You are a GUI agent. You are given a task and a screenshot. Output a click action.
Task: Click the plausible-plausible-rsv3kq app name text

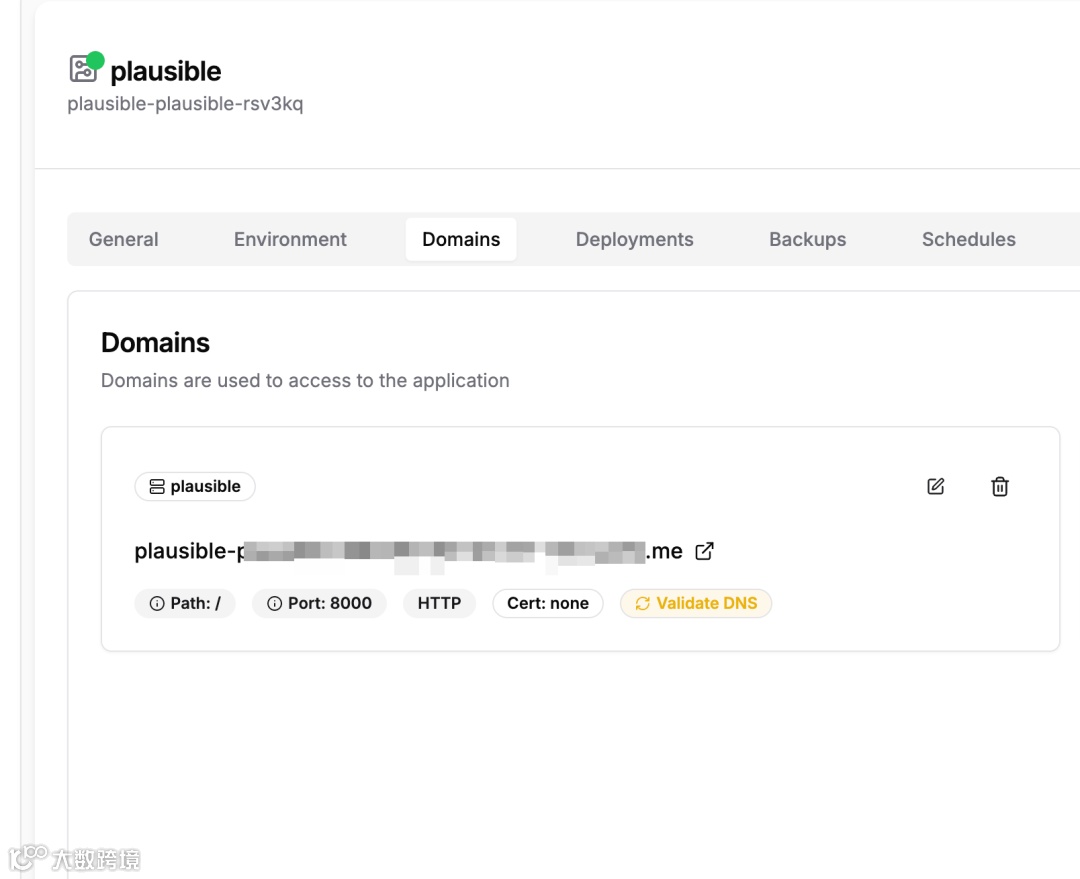[x=185, y=104]
